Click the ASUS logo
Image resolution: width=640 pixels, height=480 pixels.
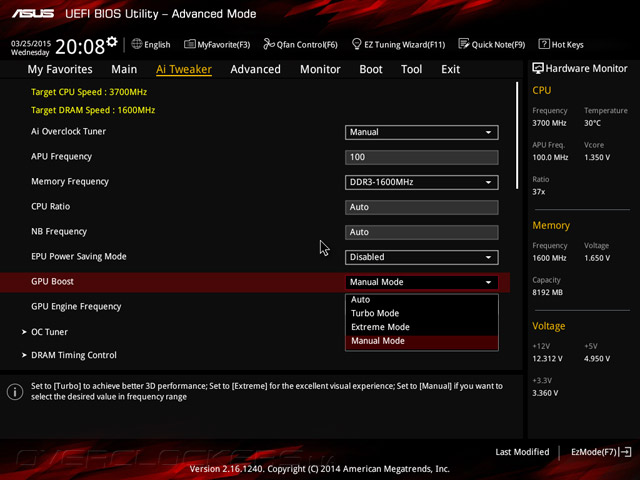(x=33, y=13)
